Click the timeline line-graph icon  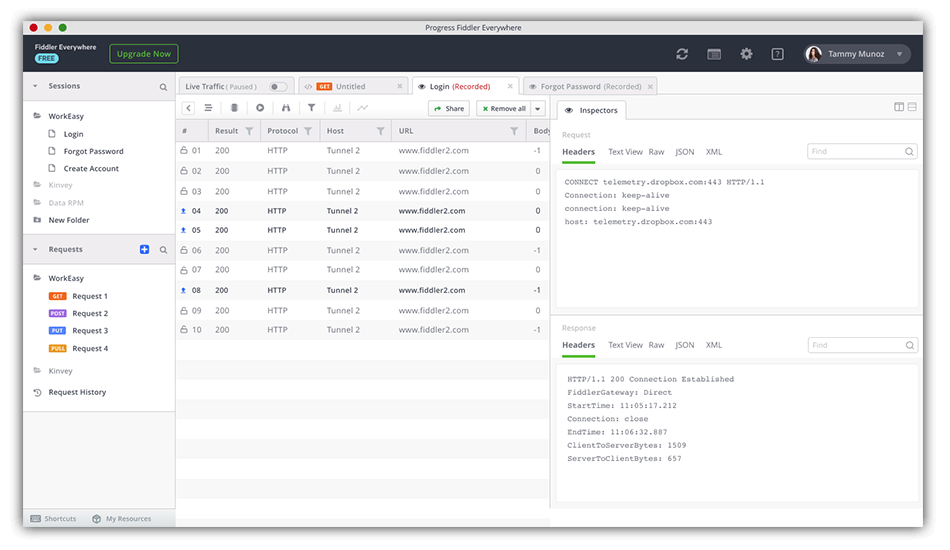coord(362,108)
